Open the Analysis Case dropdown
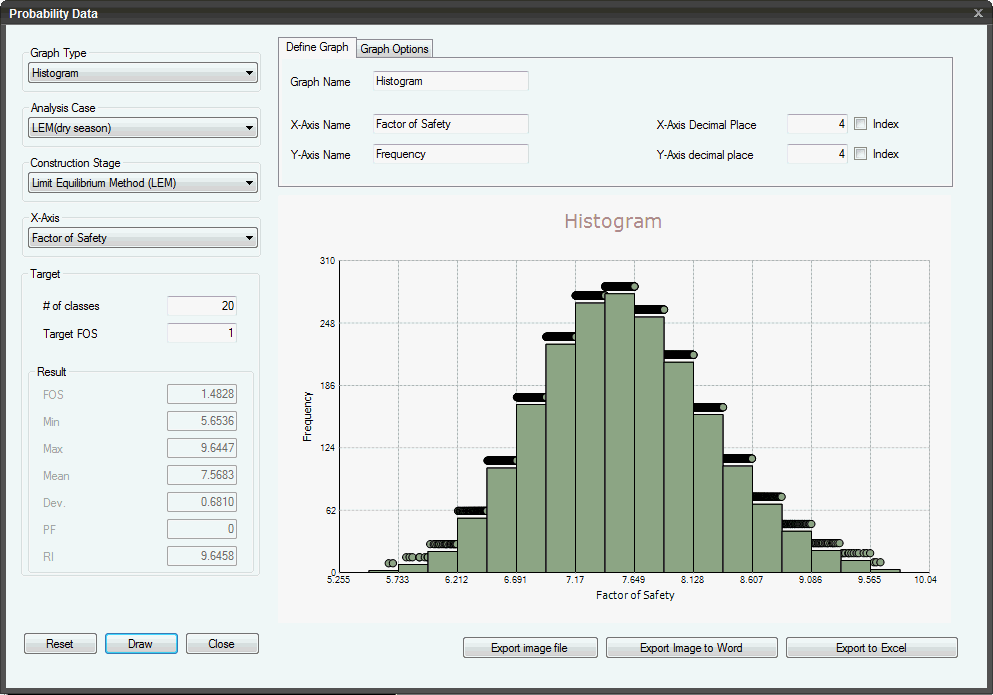 [141, 128]
